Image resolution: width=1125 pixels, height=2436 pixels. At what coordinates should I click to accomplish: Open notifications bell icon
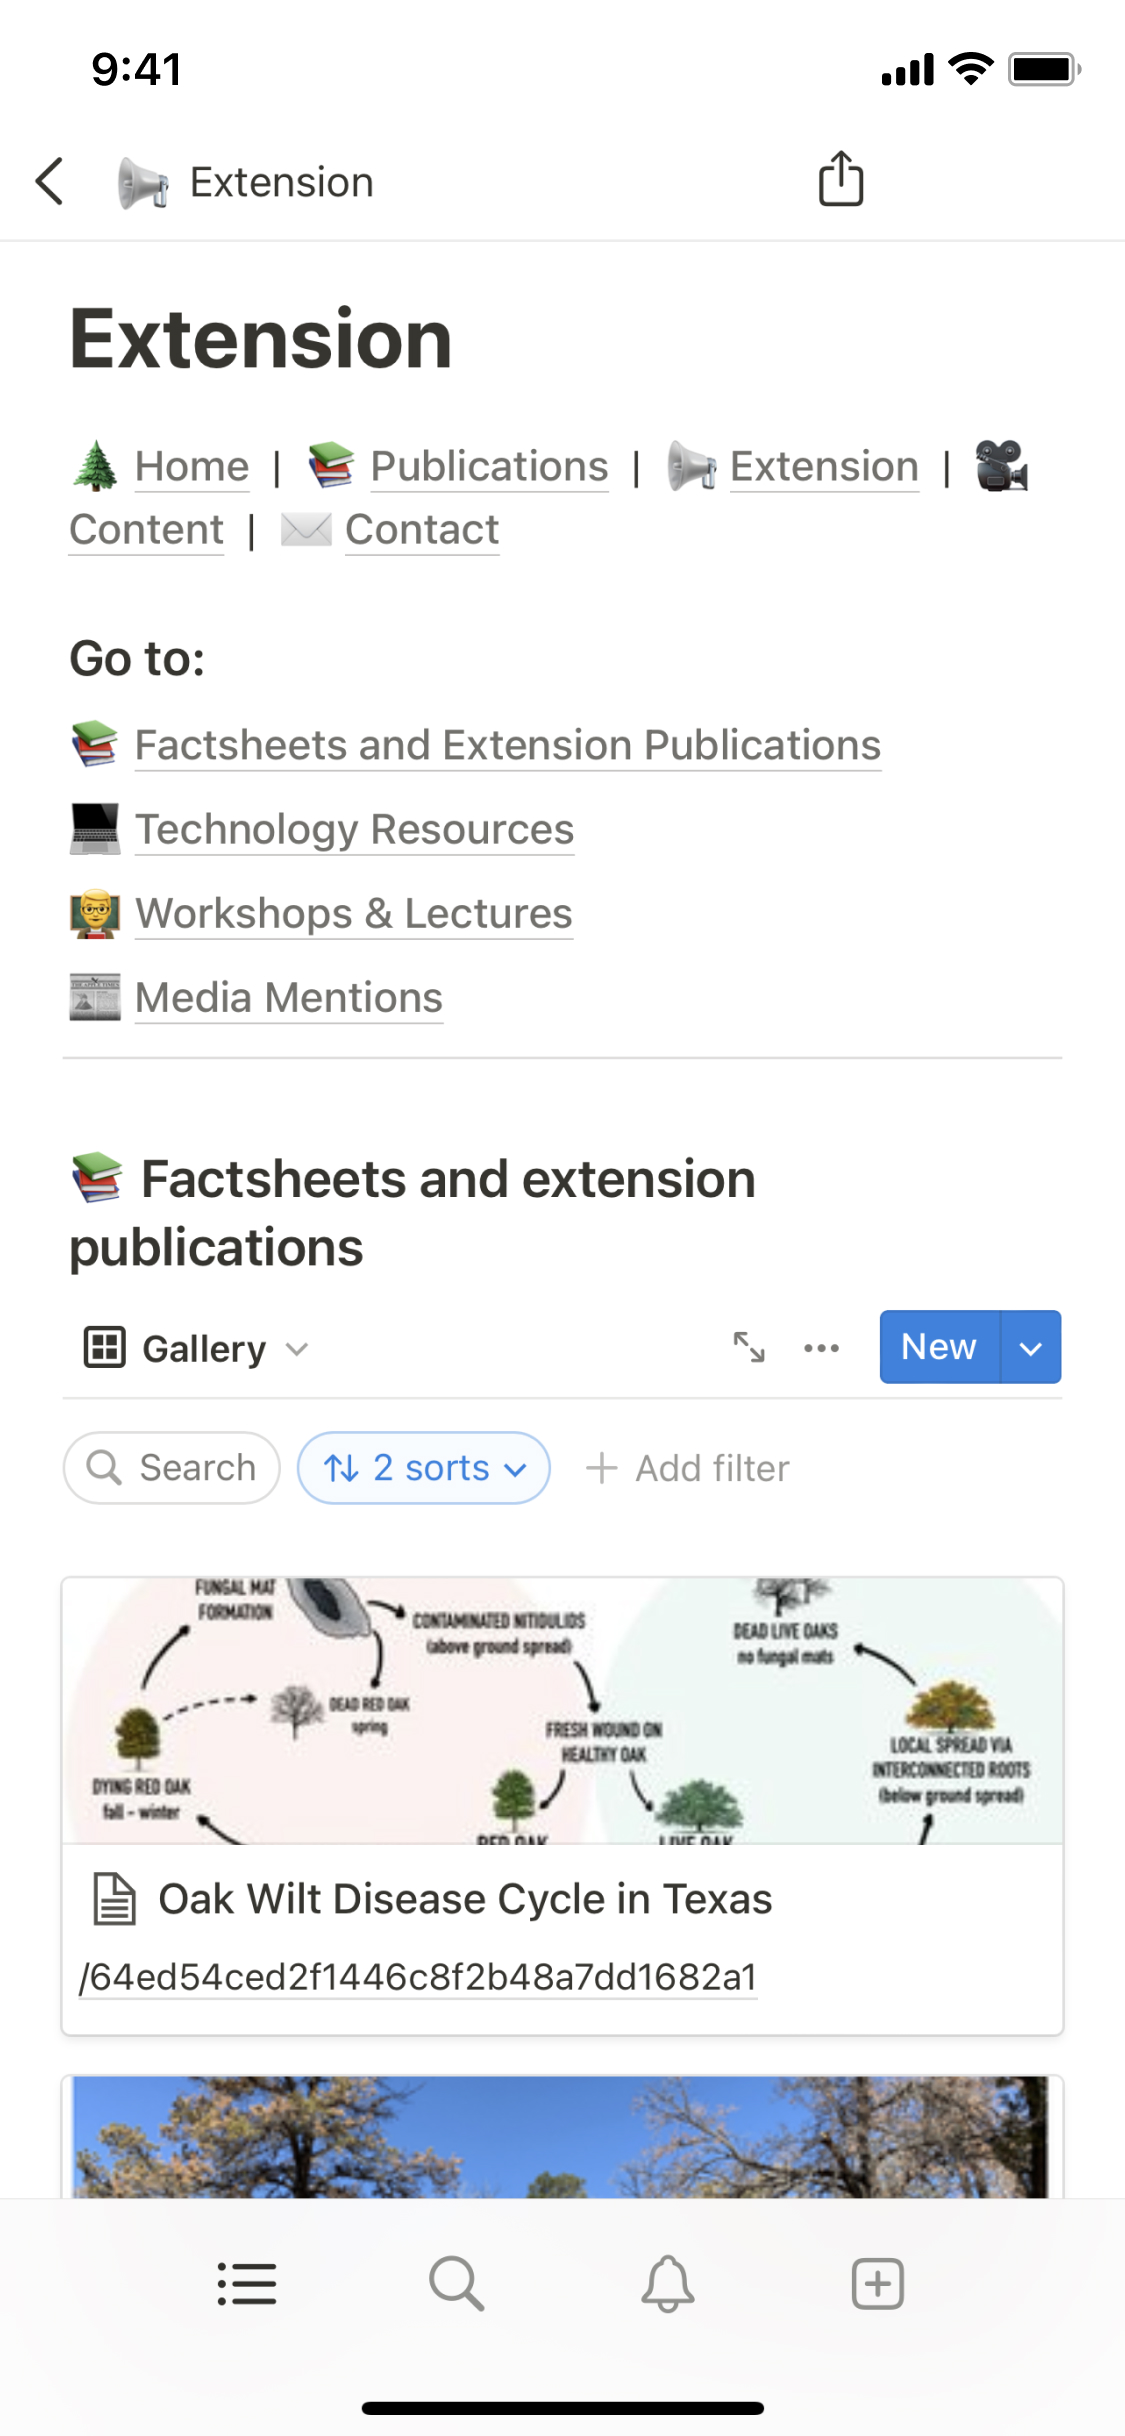[x=667, y=2284]
